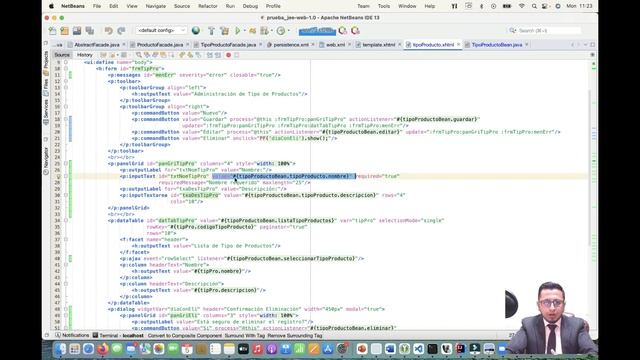Open the File menu
The width and height of the screenshot is (640, 360).
[97, 6]
